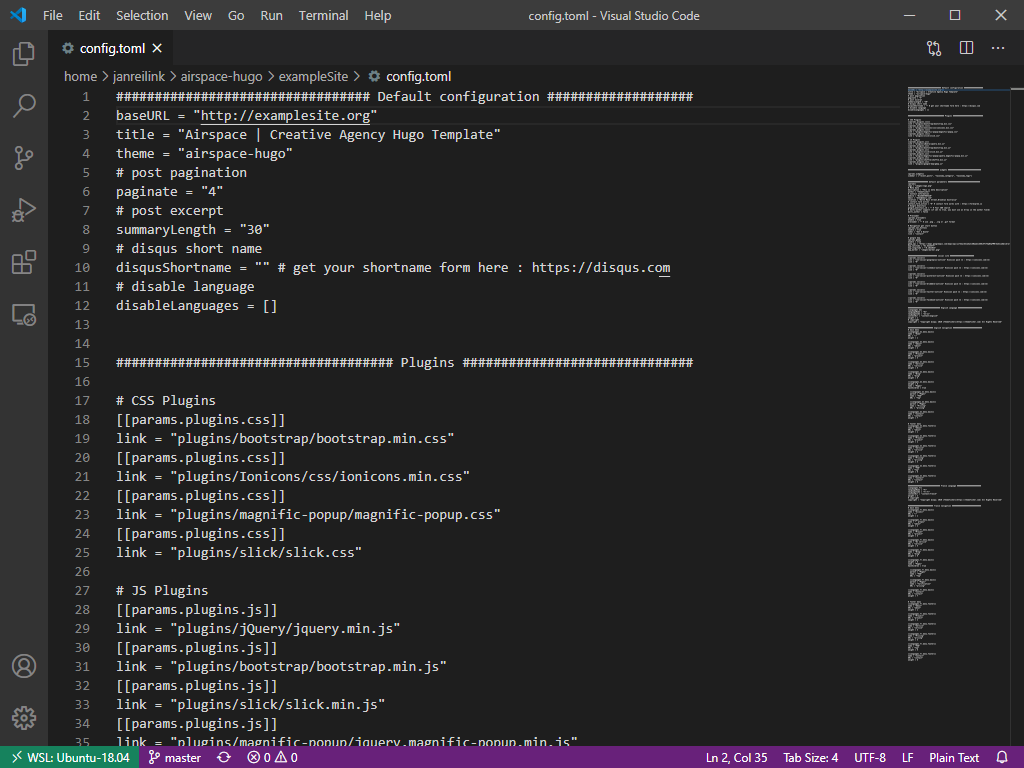The height and width of the screenshot is (768, 1024).
Task: Open the Search view icon
Action: coord(24,106)
